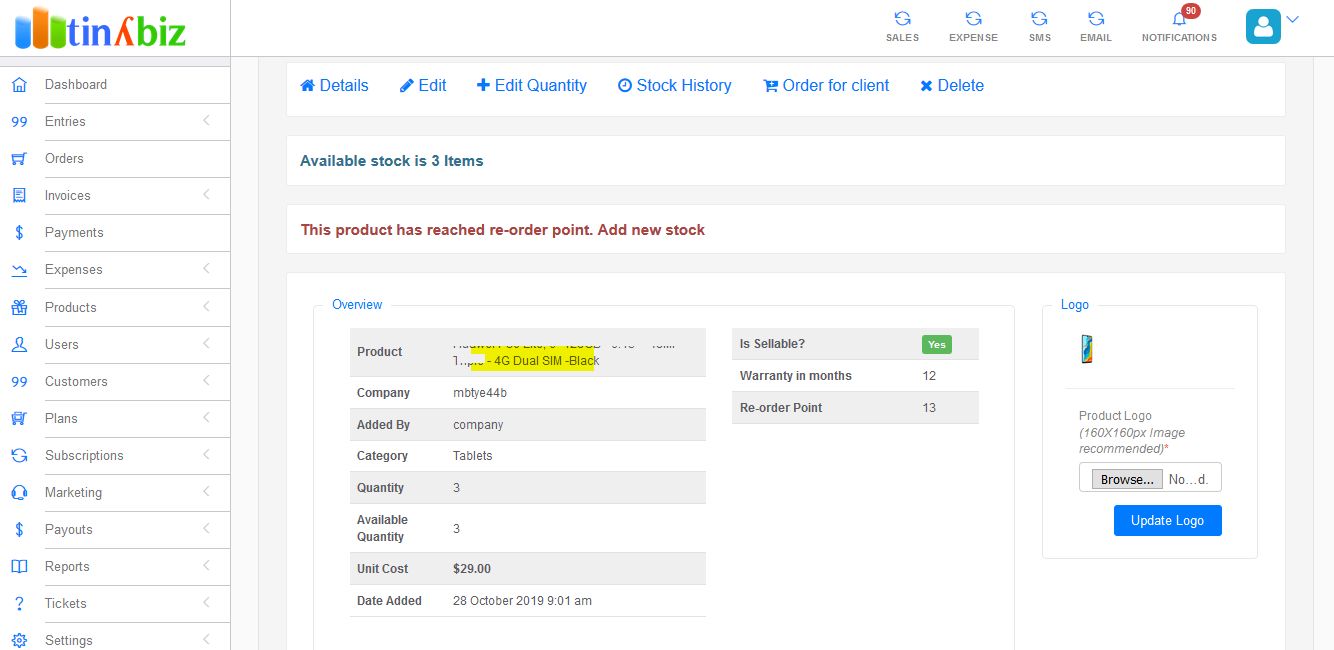Open Stock History link
Screen dimensions: 1334x650
(675, 86)
